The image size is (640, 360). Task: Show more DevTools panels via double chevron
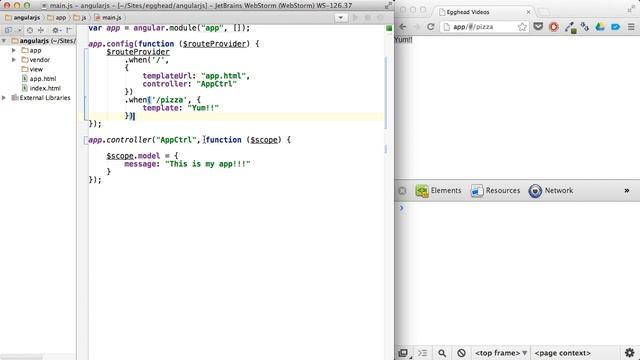click(x=627, y=191)
